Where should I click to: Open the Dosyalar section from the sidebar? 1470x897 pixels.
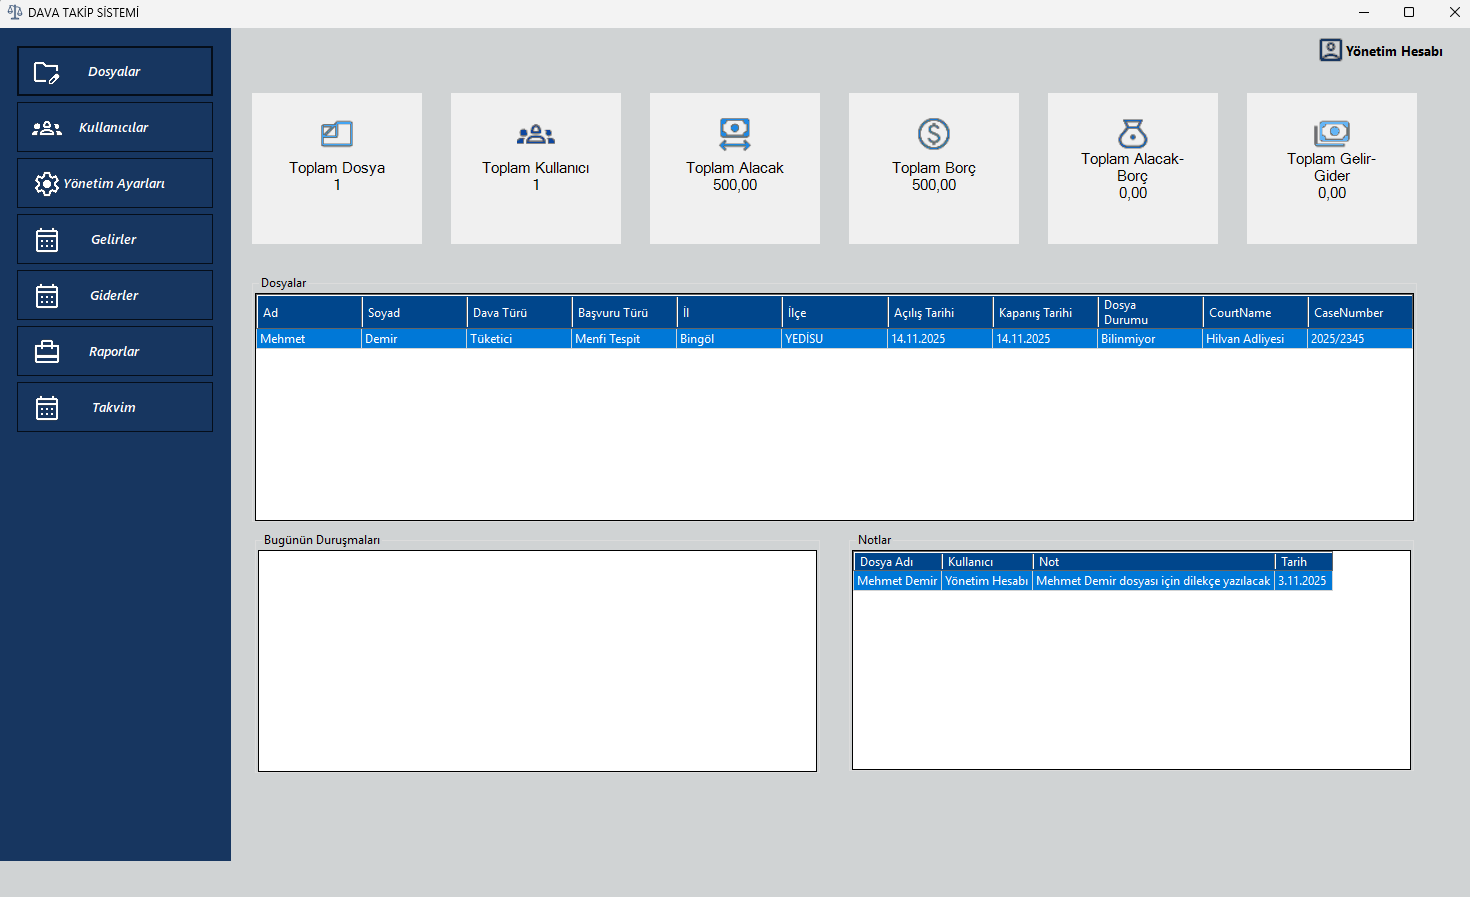[x=113, y=71]
